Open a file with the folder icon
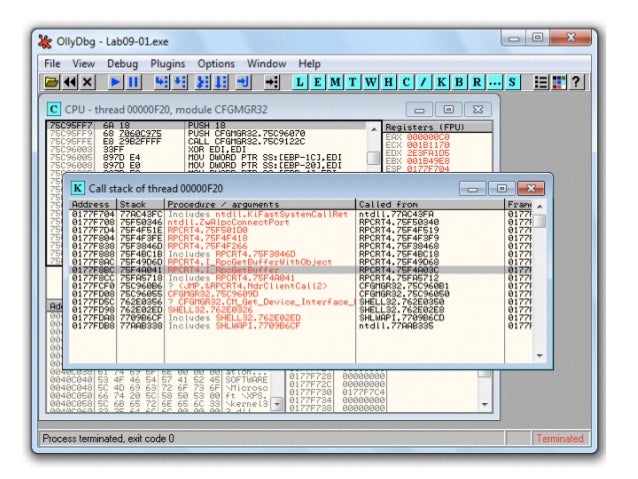This screenshot has height=479, width=638. click(51, 82)
